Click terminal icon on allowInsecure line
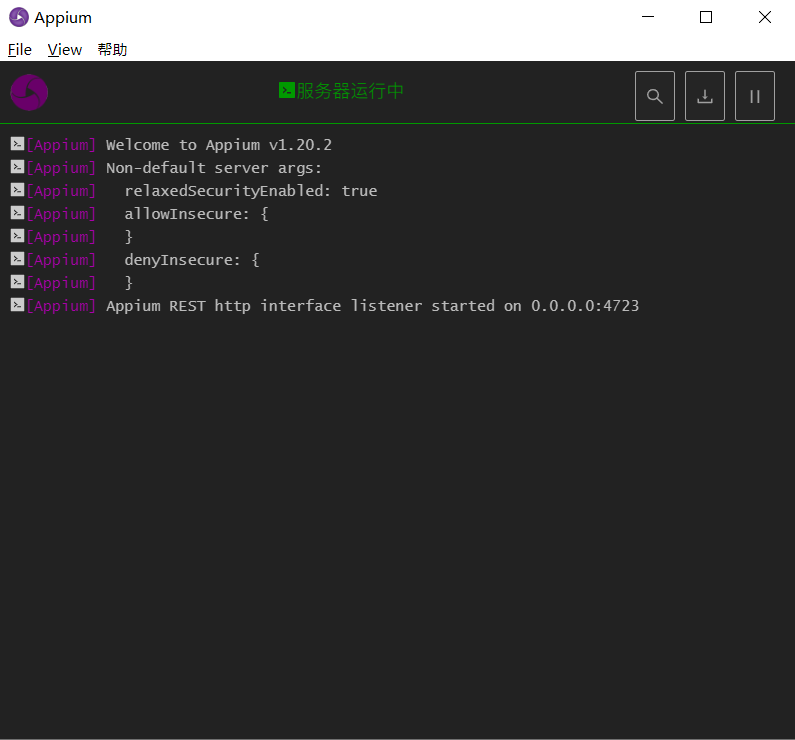The image size is (795, 740). tap(17, 213)
